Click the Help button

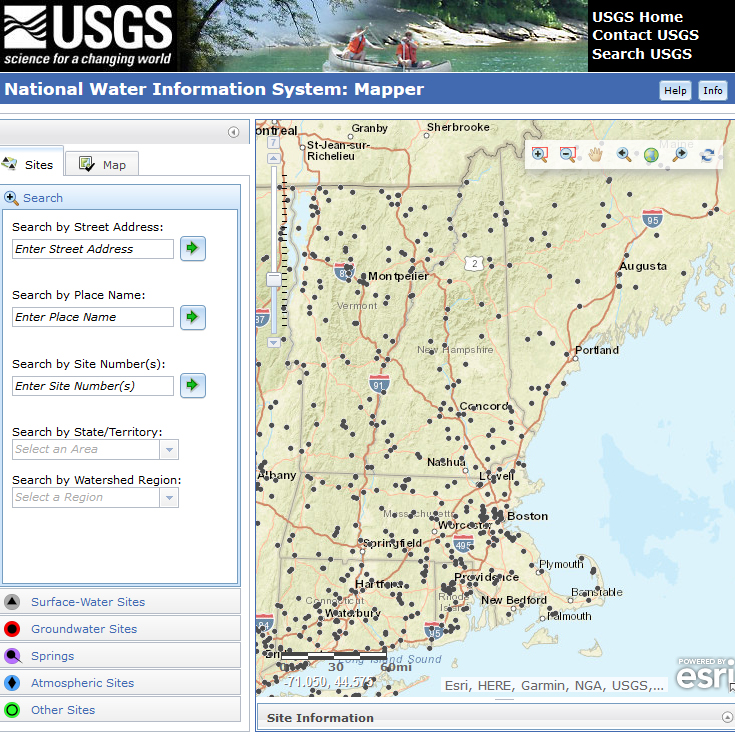pos(675,90)
